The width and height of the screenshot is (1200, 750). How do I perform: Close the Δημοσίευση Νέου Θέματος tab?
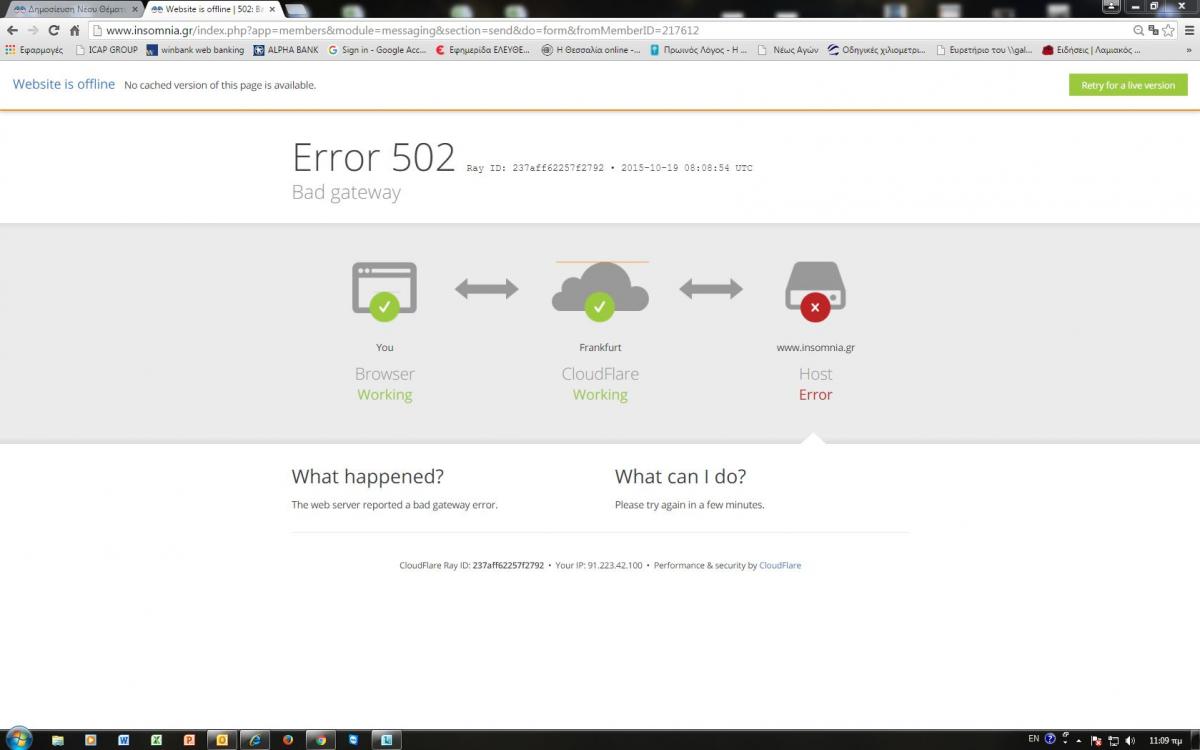coord(136,9)
